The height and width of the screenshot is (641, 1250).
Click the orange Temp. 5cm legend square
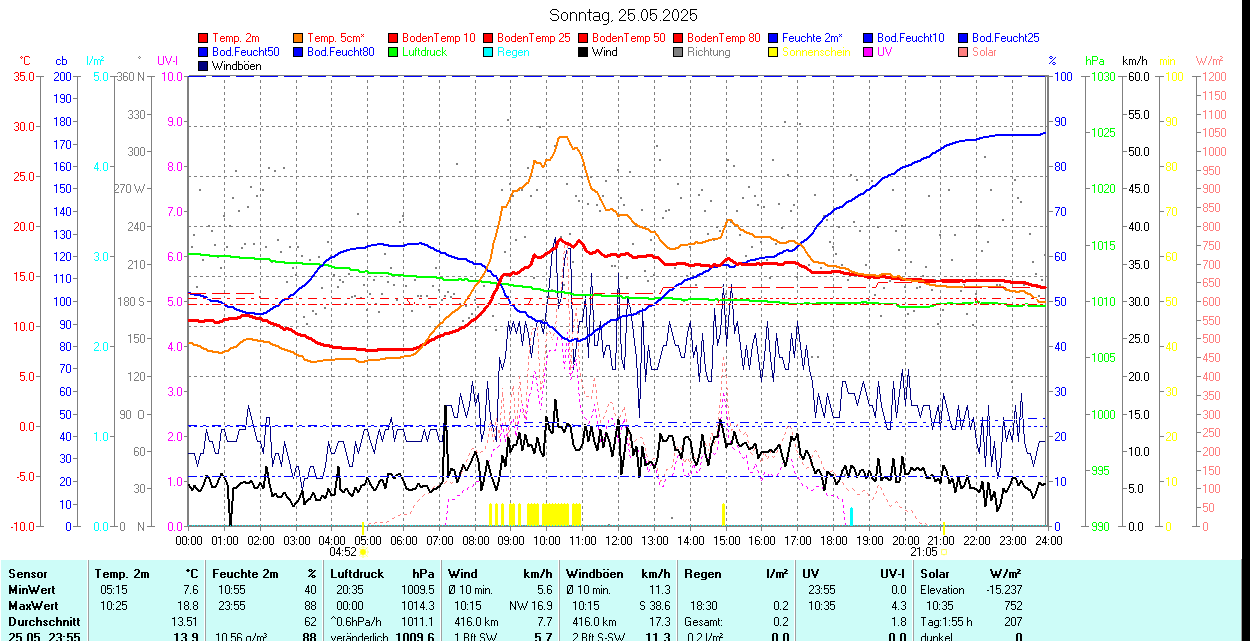(299, 38)
